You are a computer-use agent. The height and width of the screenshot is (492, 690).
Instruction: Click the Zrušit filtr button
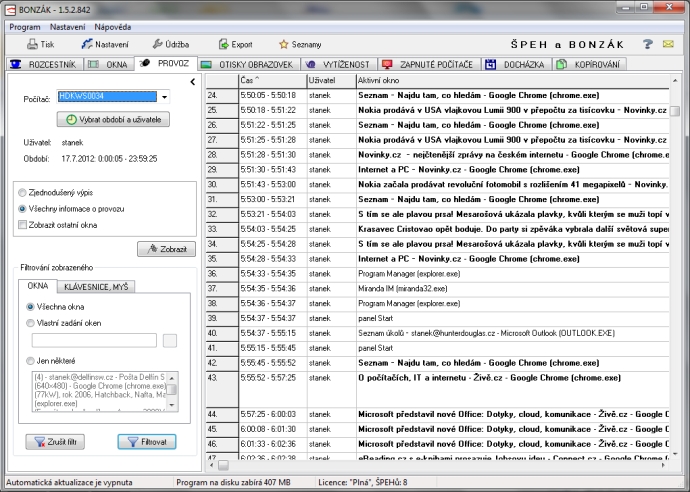55,442
